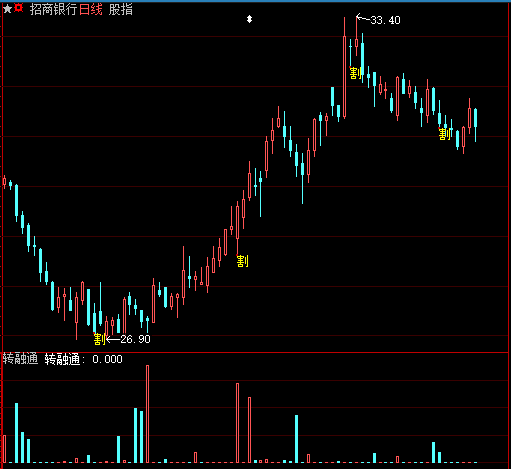Select the 招商银行 stock name in title
Viewport: 511px width, 469px height.
[x=53, y=9]
